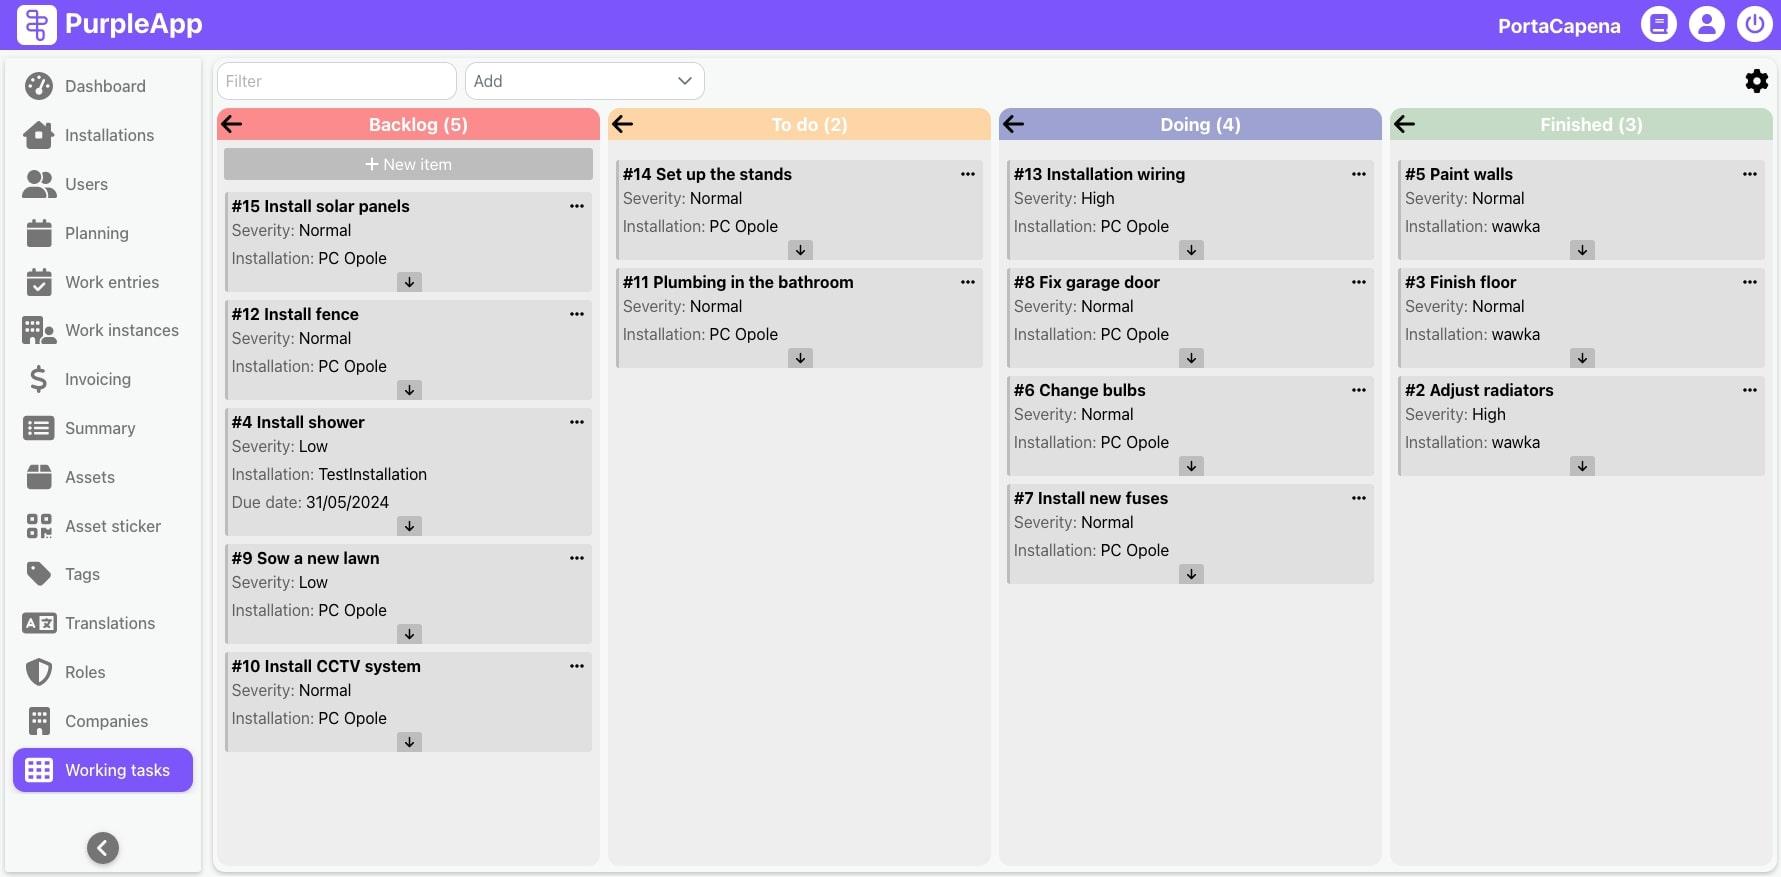Select Asset sticker in sidebar
This screenshot has height=877, width=1781.
(112, 526)
